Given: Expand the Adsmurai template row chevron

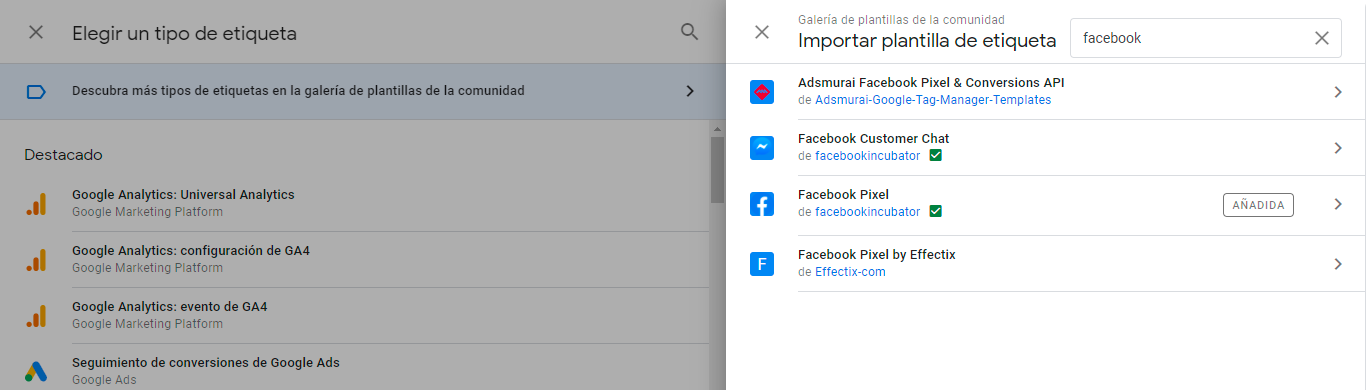Looking at the screenshot, I should click(x=1338, y=92).
